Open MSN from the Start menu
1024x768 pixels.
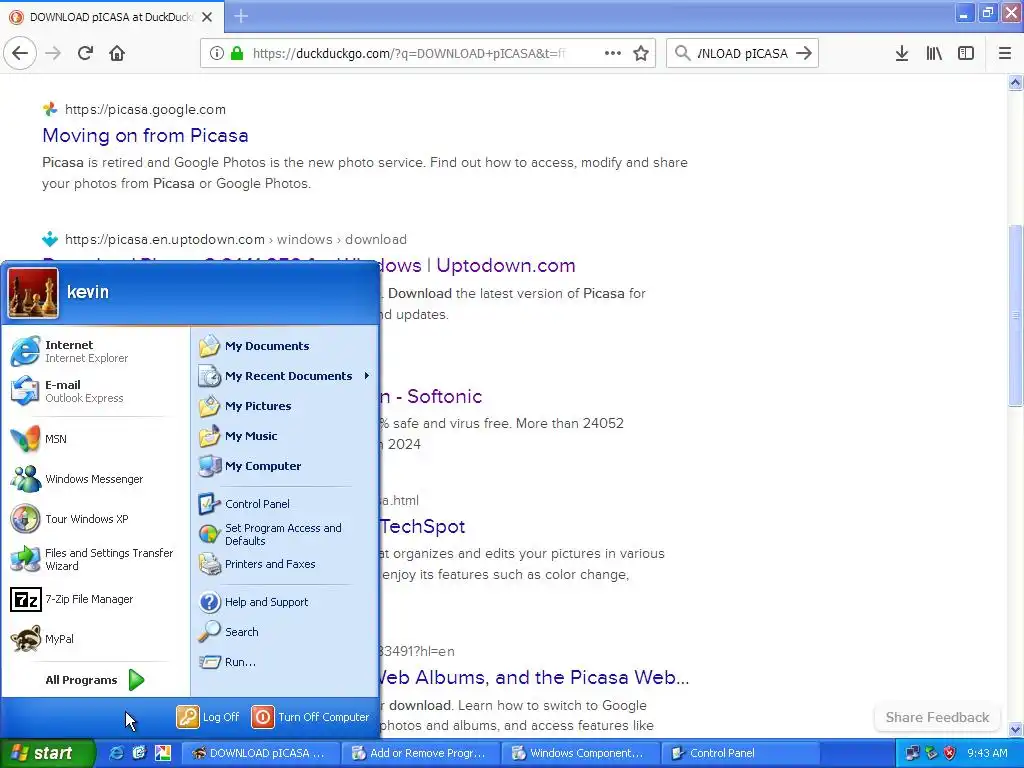(x=95, y=439)
